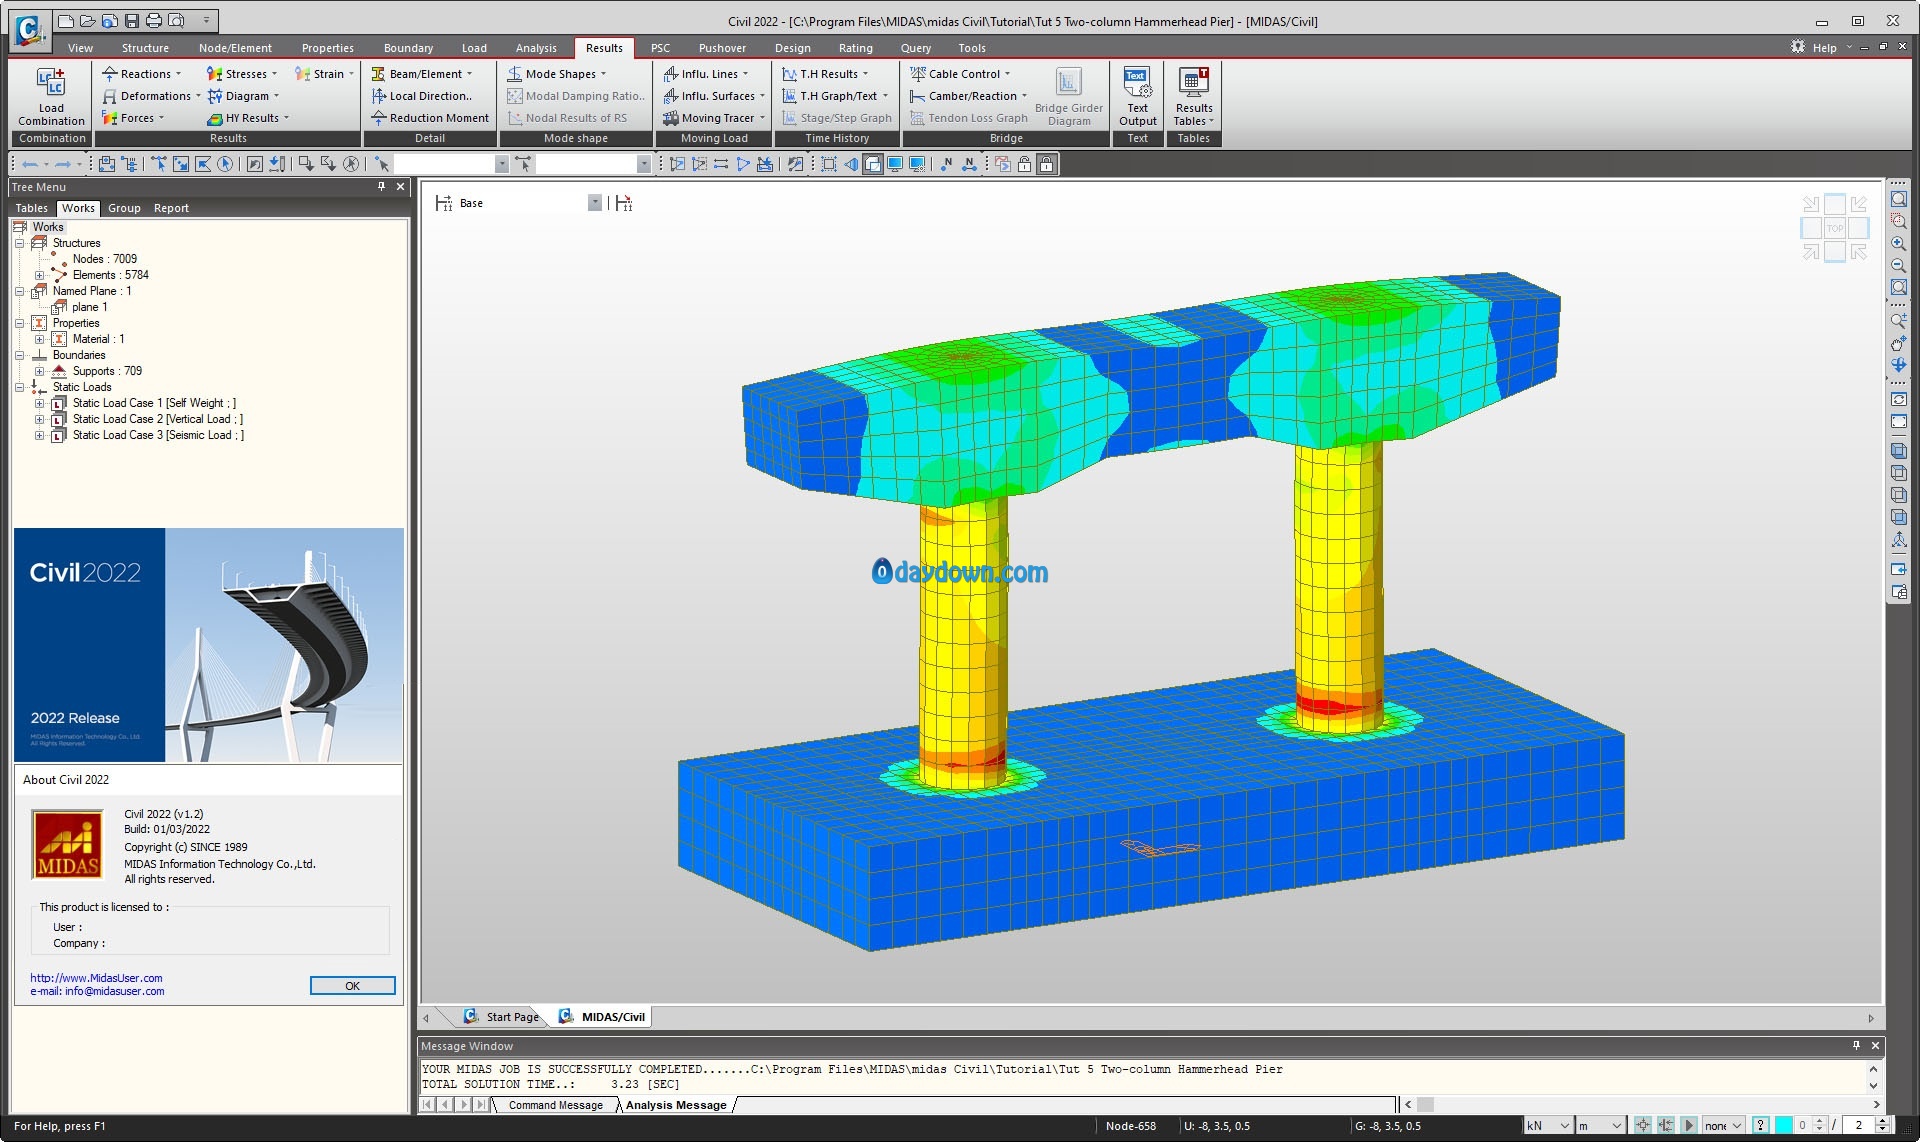Switch to the Group tab in Tree Menu
Screen dimensions: 1920x1142
pyautogui.click(x=124, y=208)
